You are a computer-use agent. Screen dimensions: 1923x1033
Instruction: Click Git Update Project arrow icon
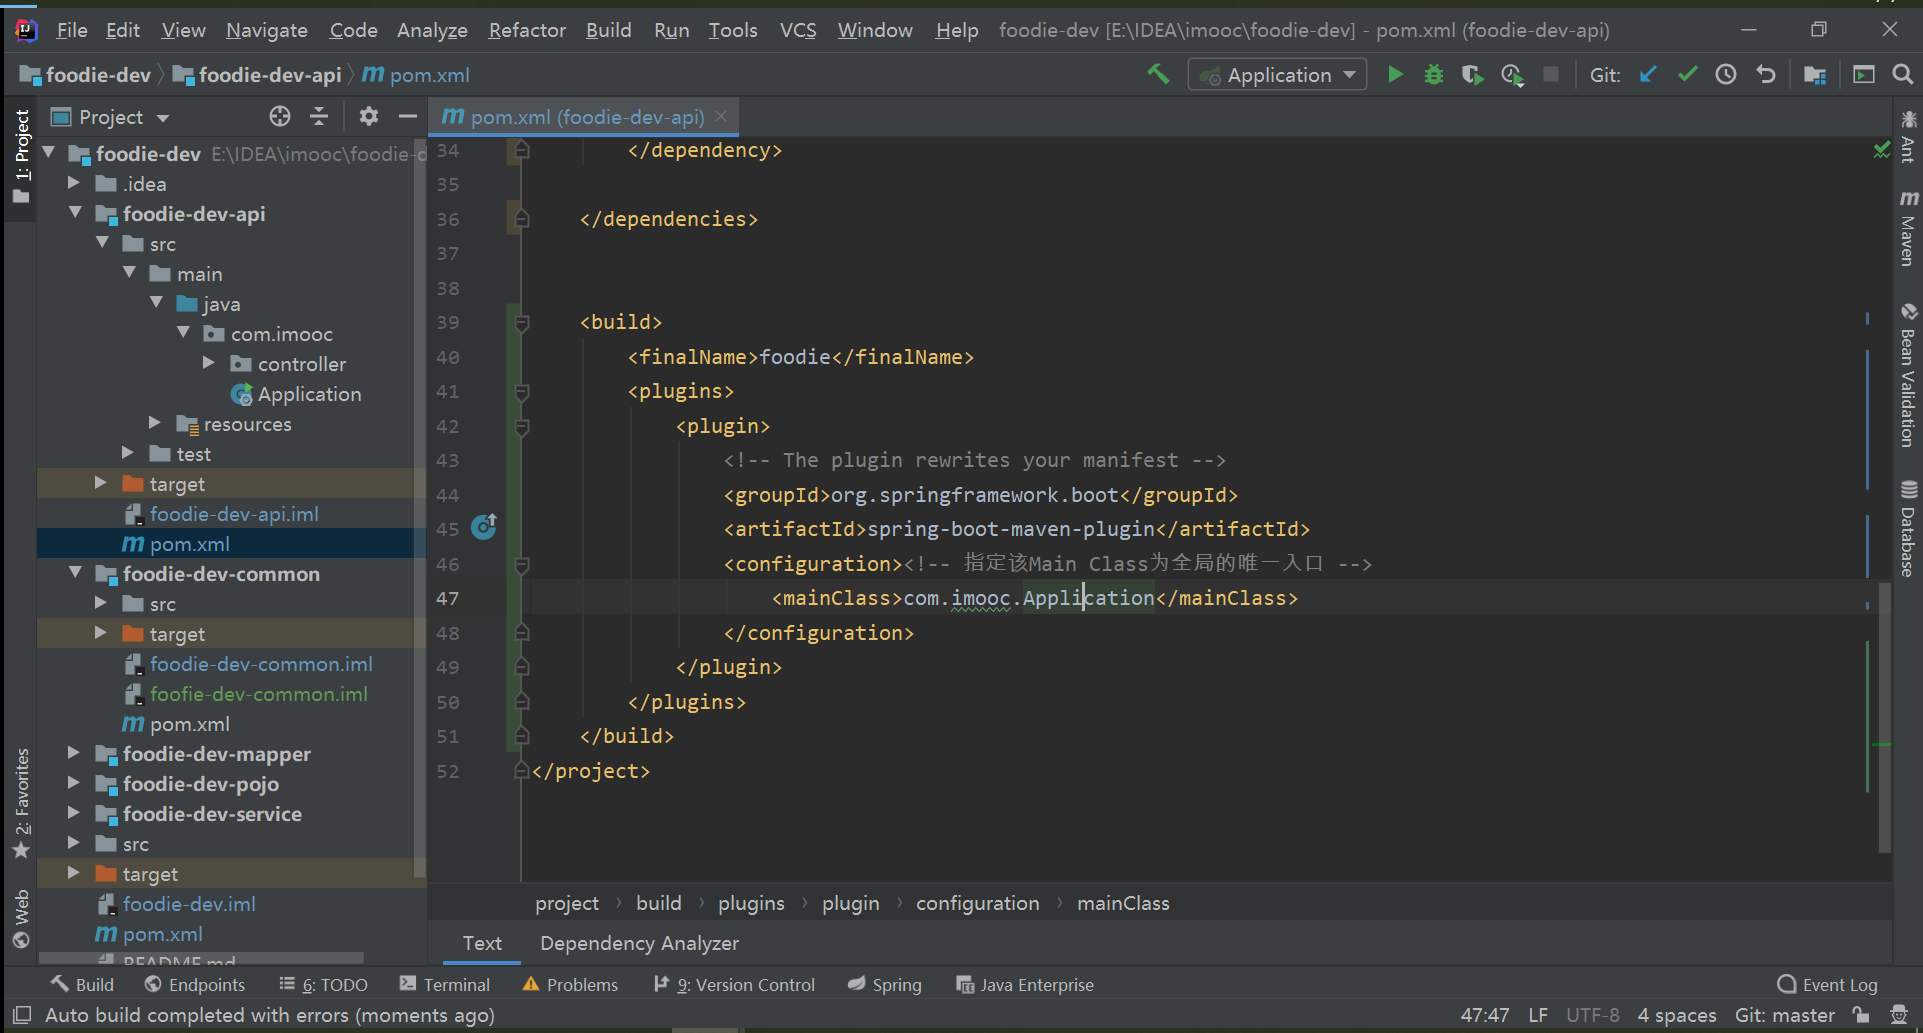click(x=1648, y=74)
